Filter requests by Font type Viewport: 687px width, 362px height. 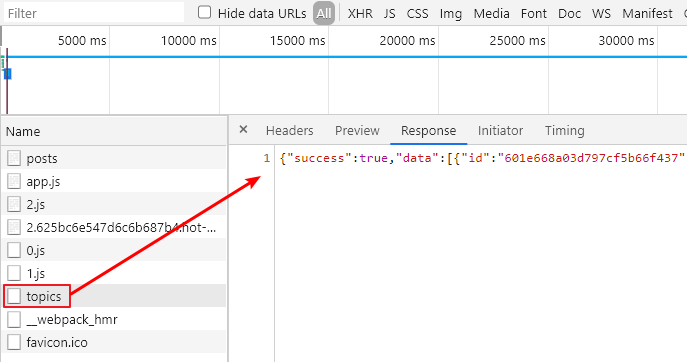(x=534, y=13)
